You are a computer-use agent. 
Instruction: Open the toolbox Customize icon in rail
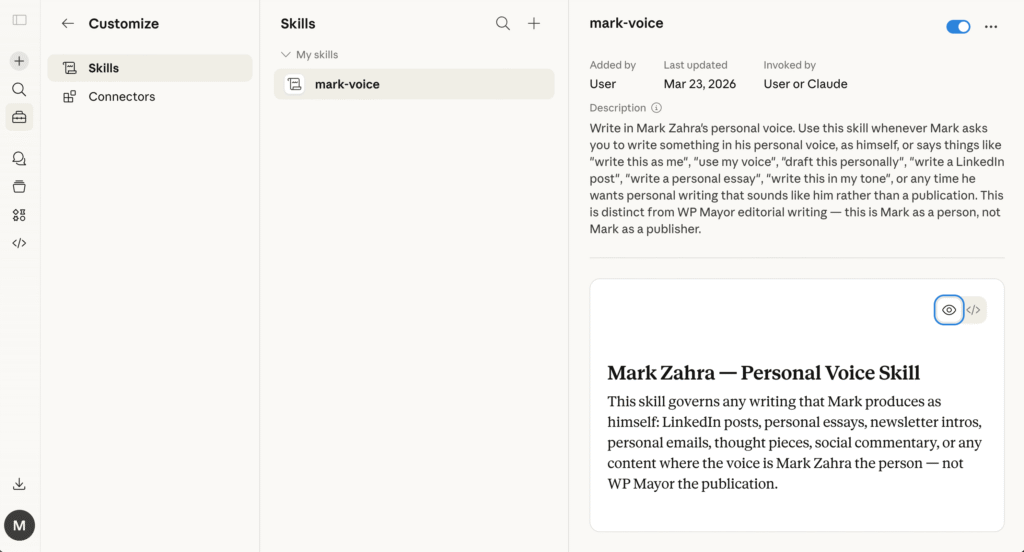[20, 117]
